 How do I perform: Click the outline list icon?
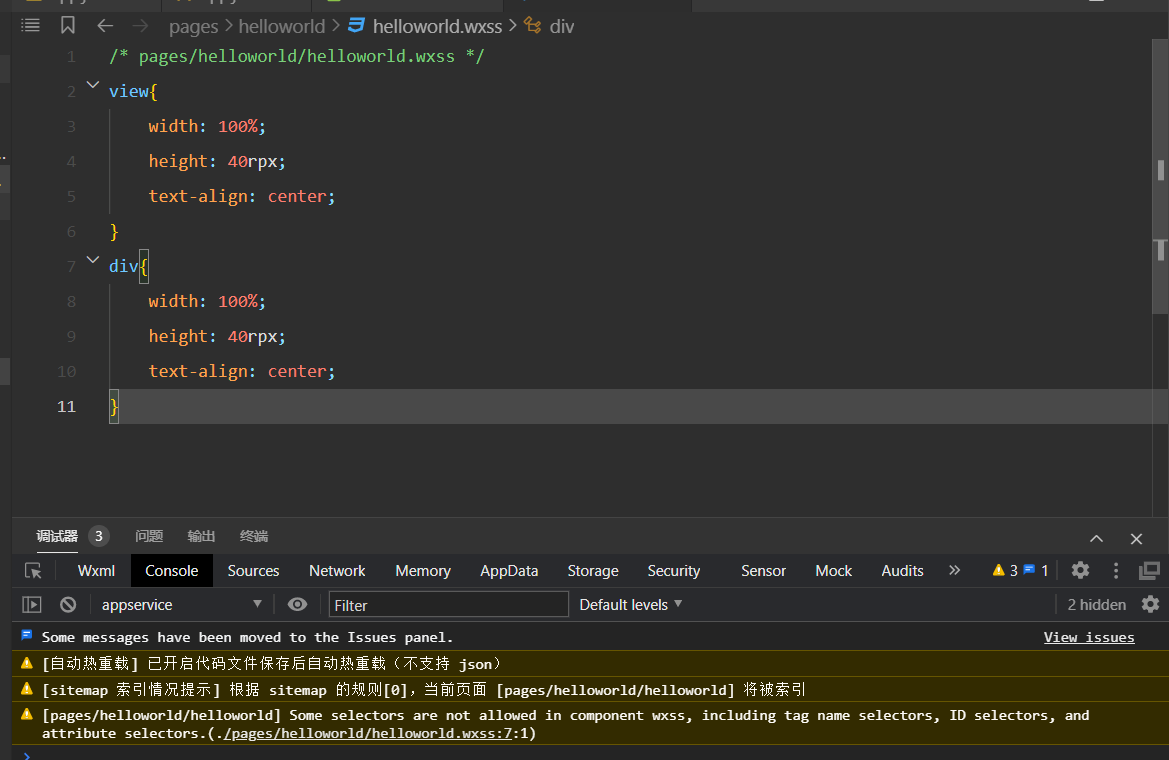31,26
